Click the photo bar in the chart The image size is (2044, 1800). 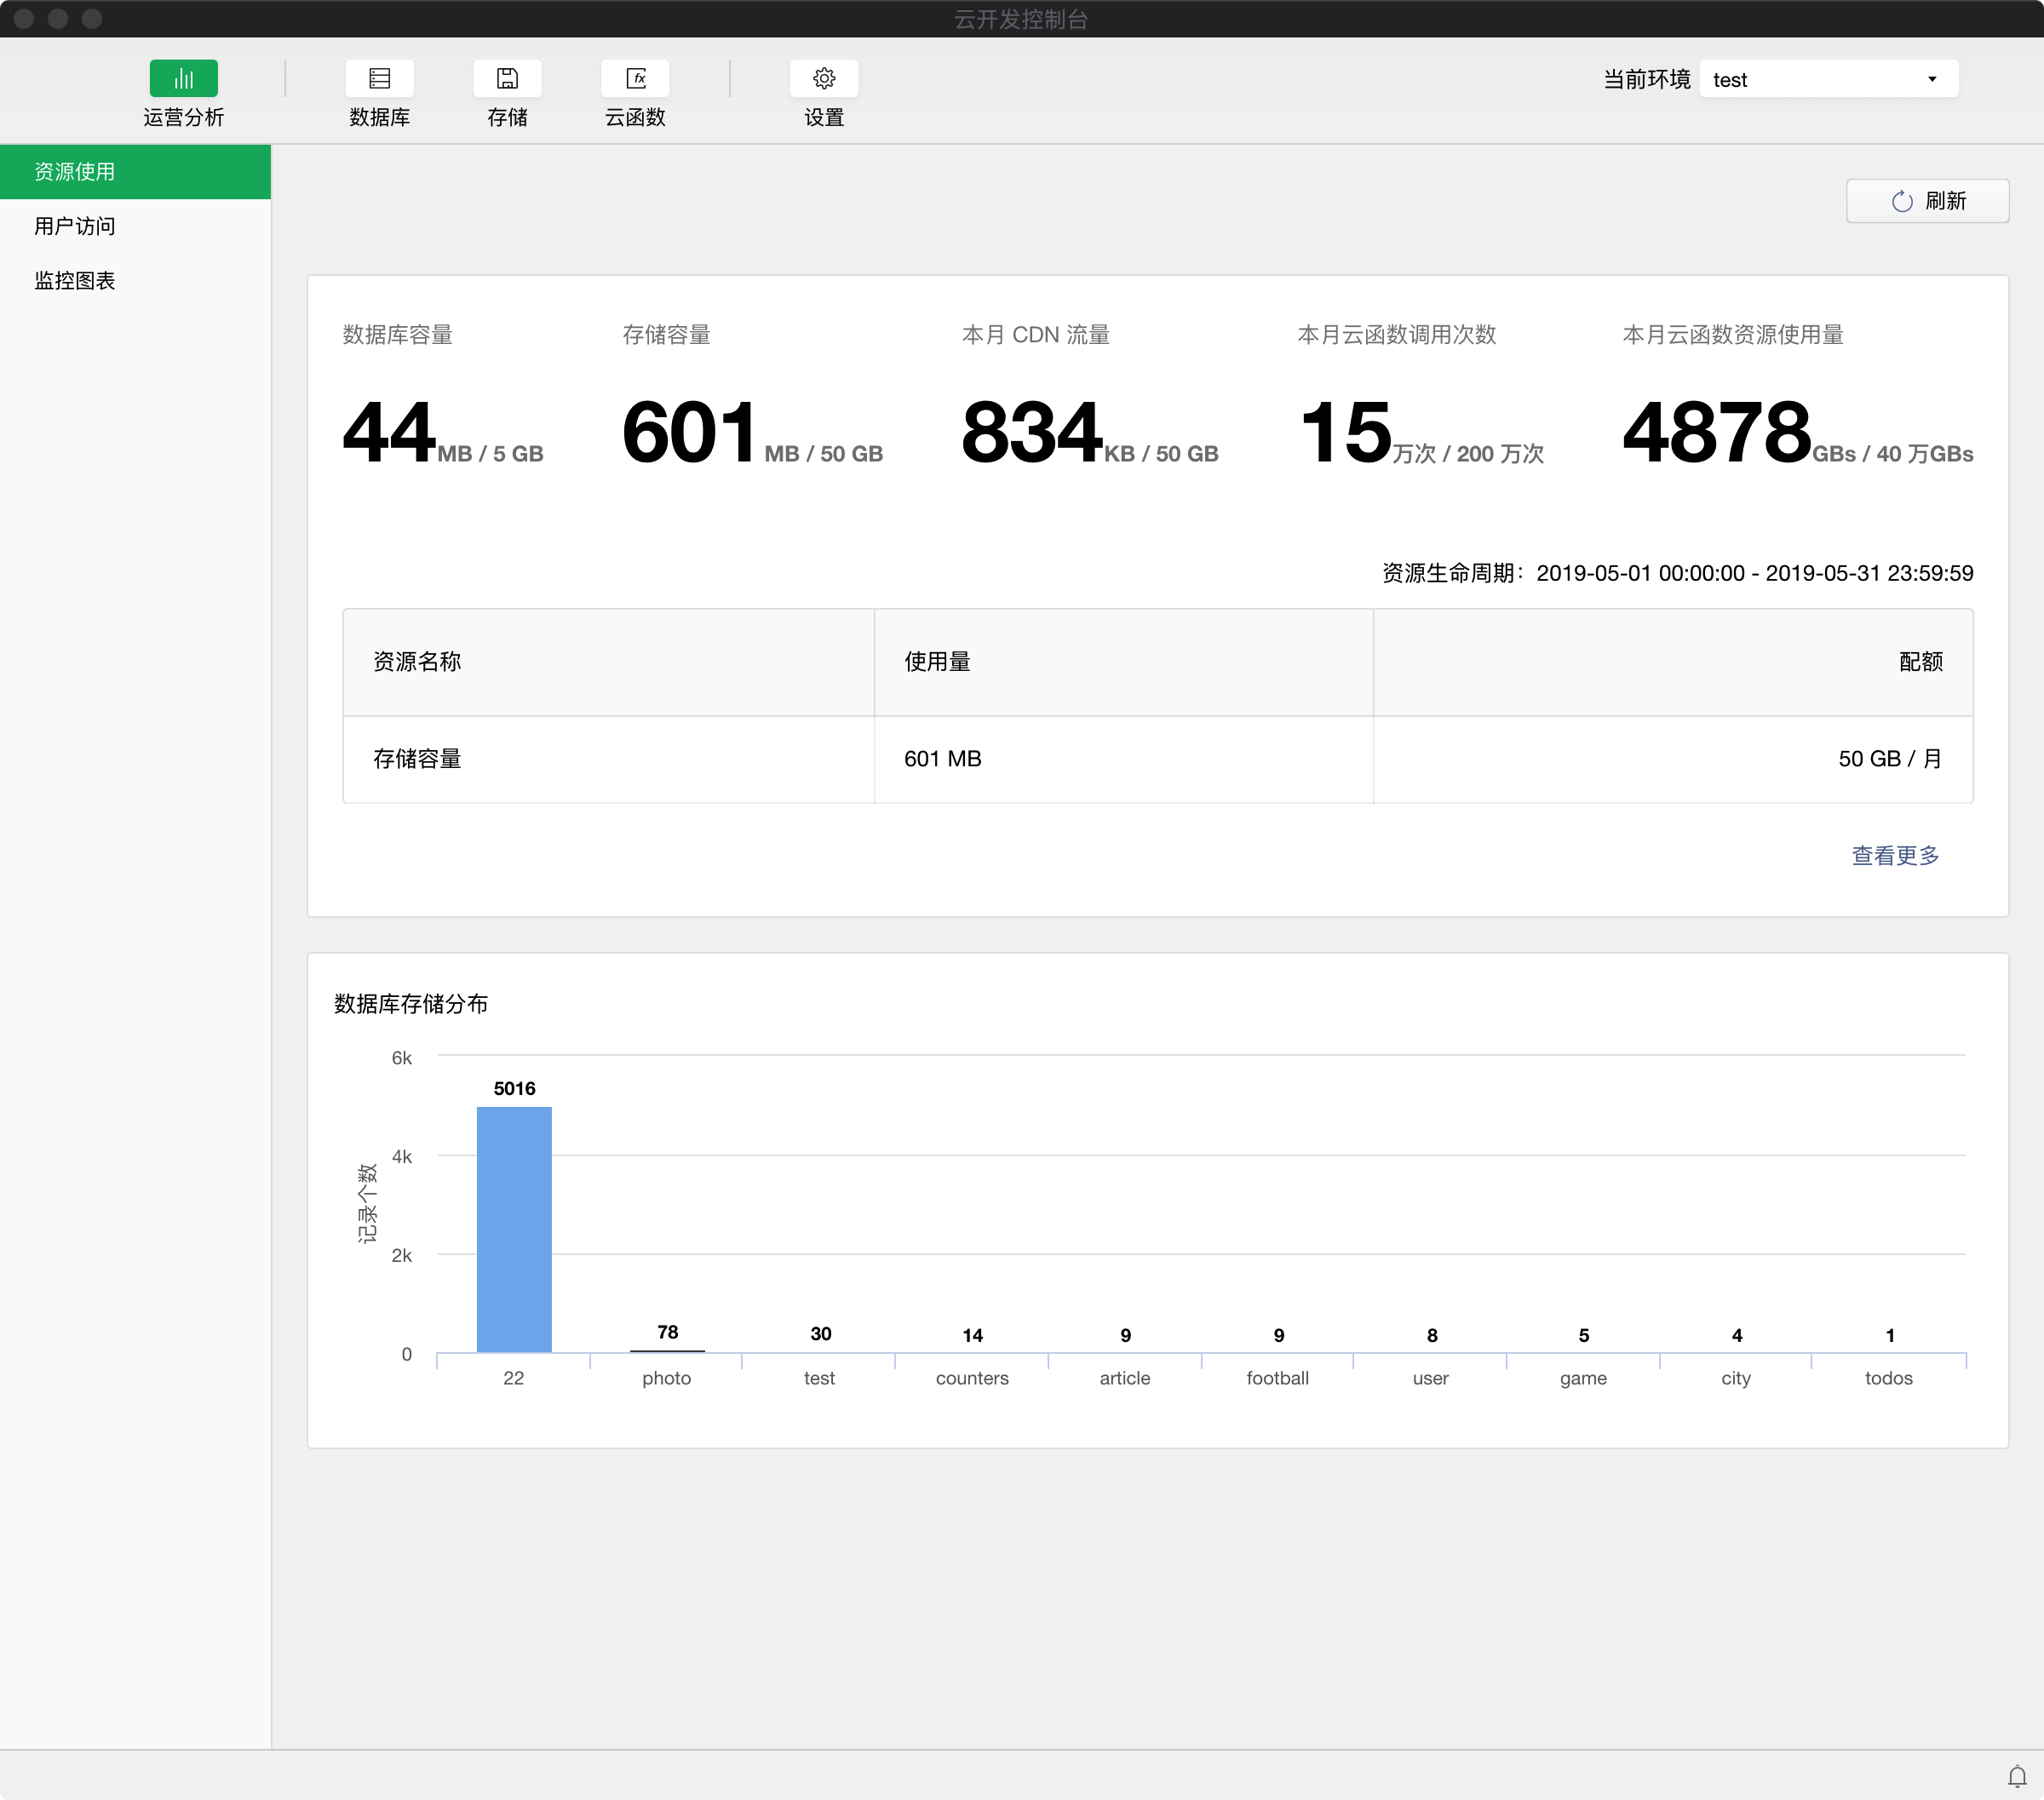click(667, 1349)
